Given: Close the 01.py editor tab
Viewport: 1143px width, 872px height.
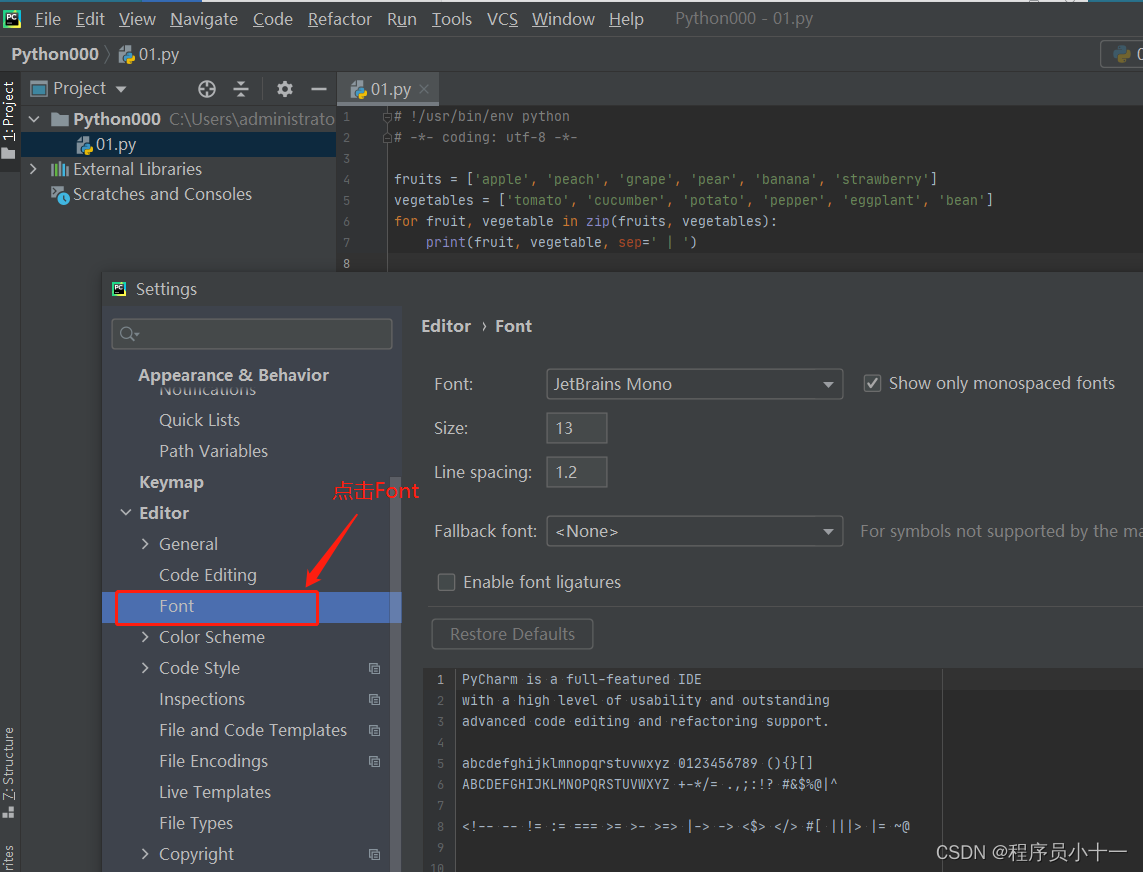Looking at the screenshot, I should (x=424, y=89).
